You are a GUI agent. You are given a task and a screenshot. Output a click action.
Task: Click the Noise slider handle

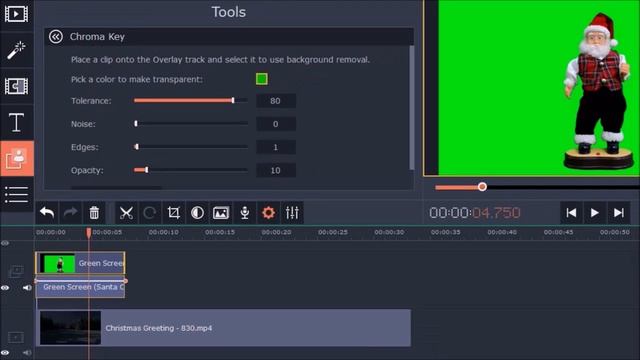point(136,124)
